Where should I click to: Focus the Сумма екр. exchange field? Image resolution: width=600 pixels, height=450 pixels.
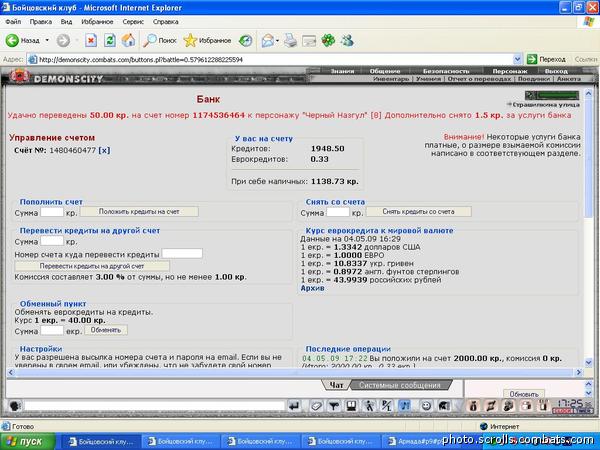pos(52,330)
